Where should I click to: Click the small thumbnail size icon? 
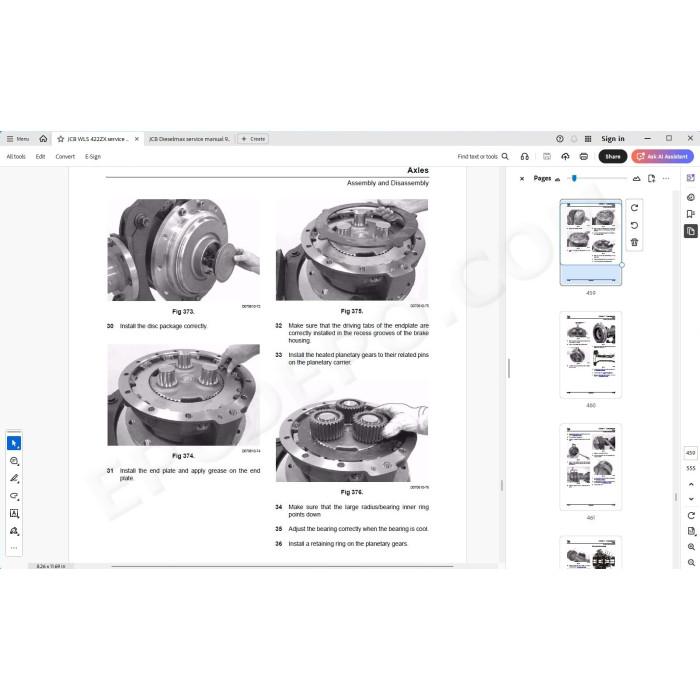tap(558, 179)
